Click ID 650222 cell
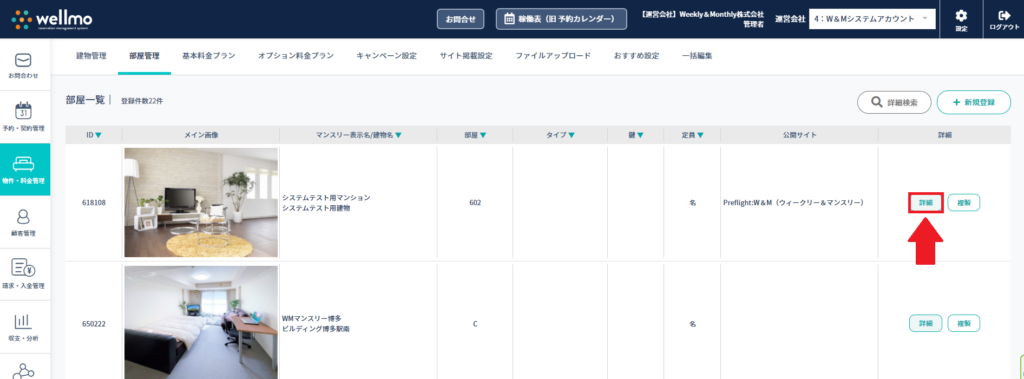 pyautogui.click(x=93, y=323)
